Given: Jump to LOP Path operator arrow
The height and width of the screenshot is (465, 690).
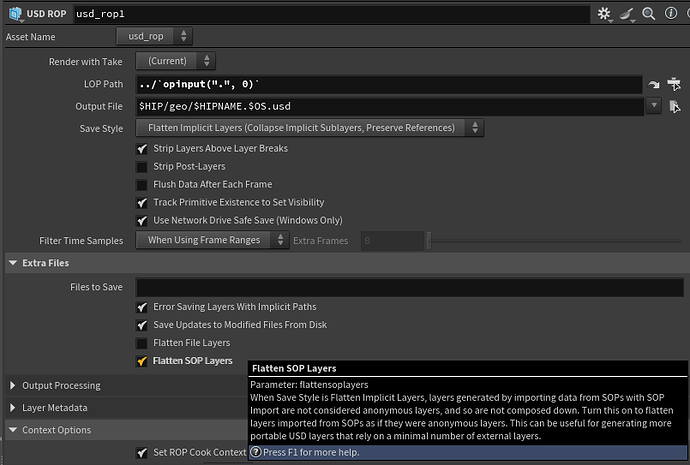Looking at the screenshot, I should (655, 85).
